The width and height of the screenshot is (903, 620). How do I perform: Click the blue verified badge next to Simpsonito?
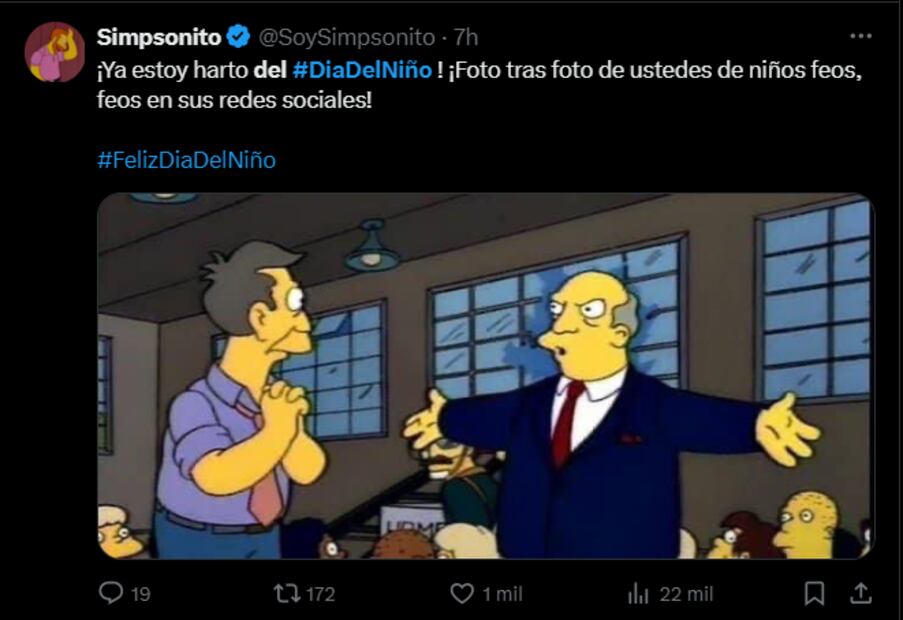pos(238,37)
